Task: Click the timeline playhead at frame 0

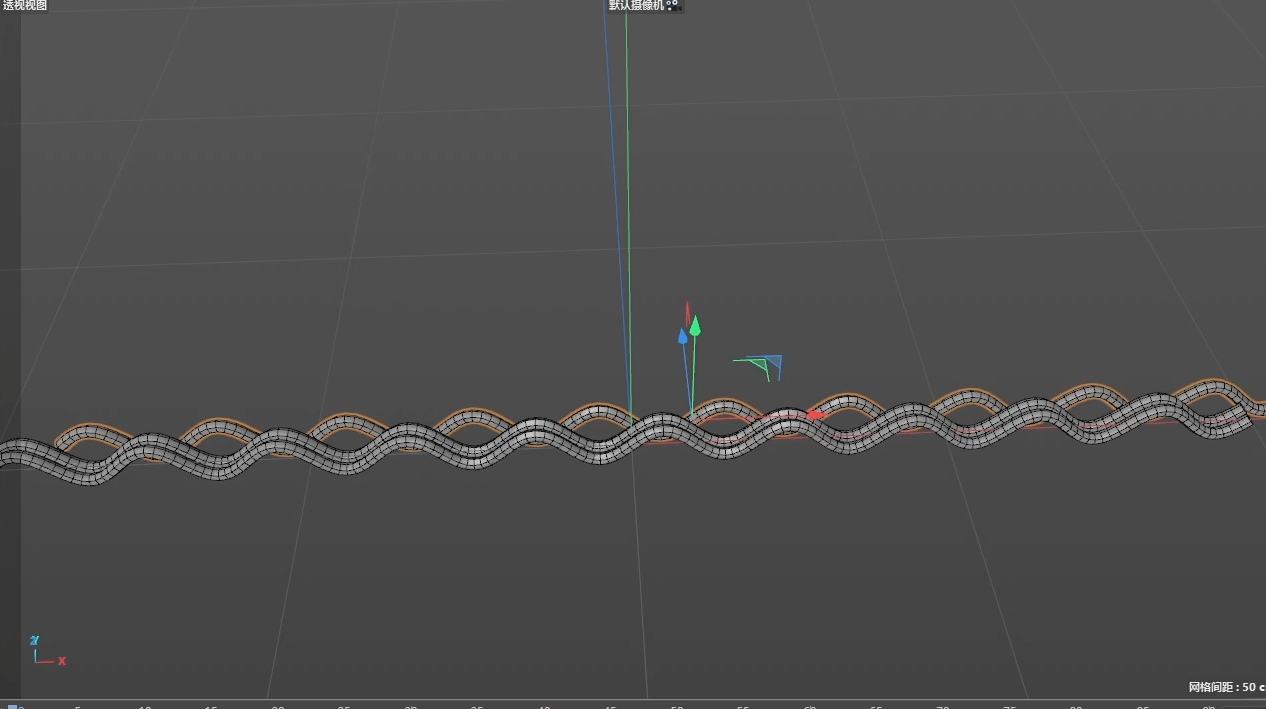Action: pyautogui.click(x=13, y=706)
